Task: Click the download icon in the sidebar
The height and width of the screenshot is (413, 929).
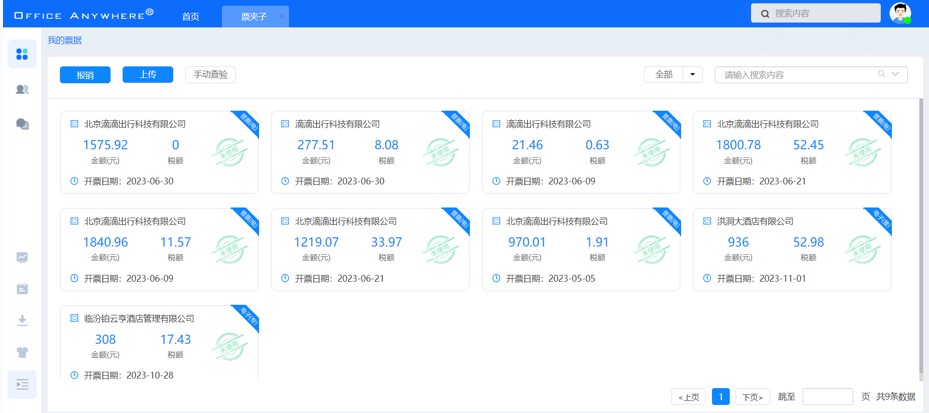Action: (22, 320)
